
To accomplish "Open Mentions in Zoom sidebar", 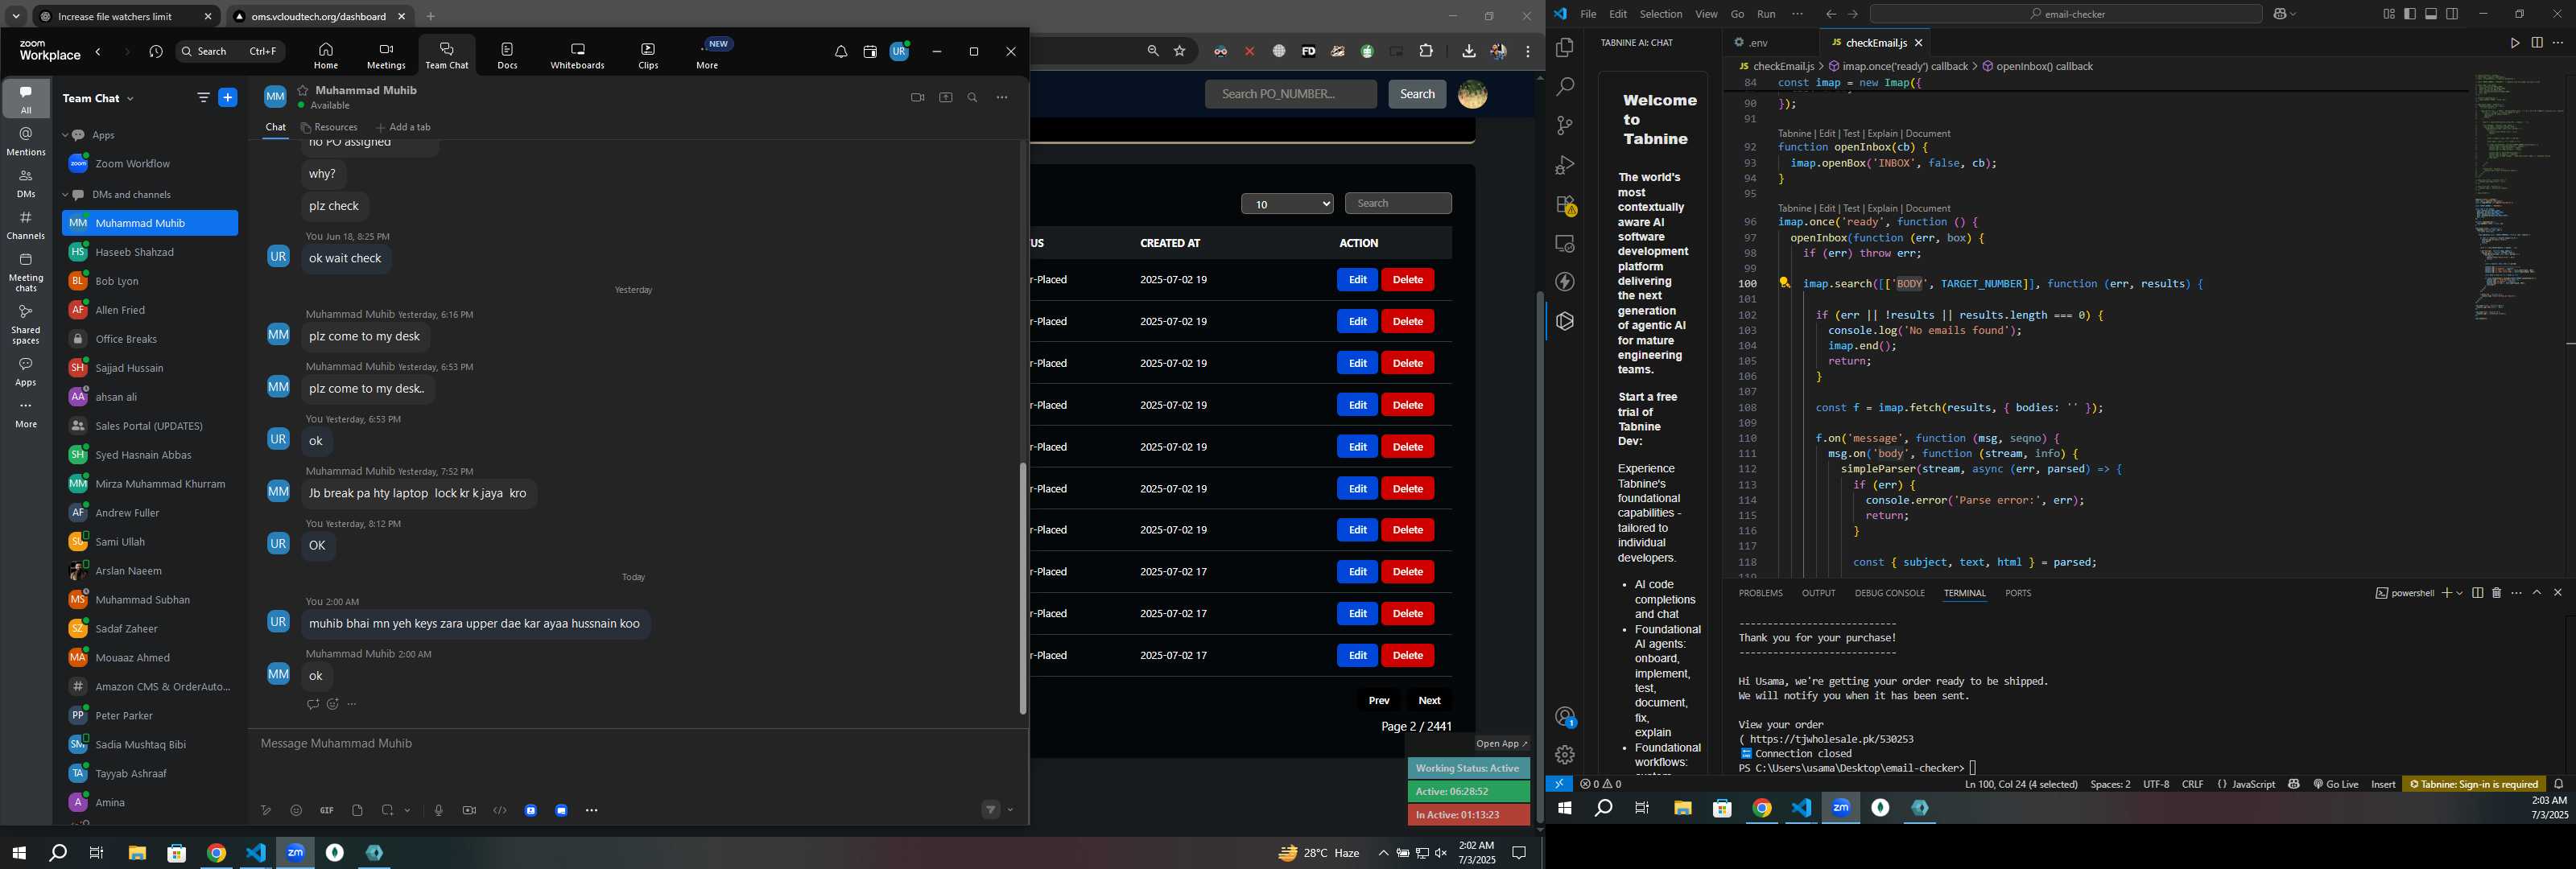I will pyautogui.click(x=26, y=141).
